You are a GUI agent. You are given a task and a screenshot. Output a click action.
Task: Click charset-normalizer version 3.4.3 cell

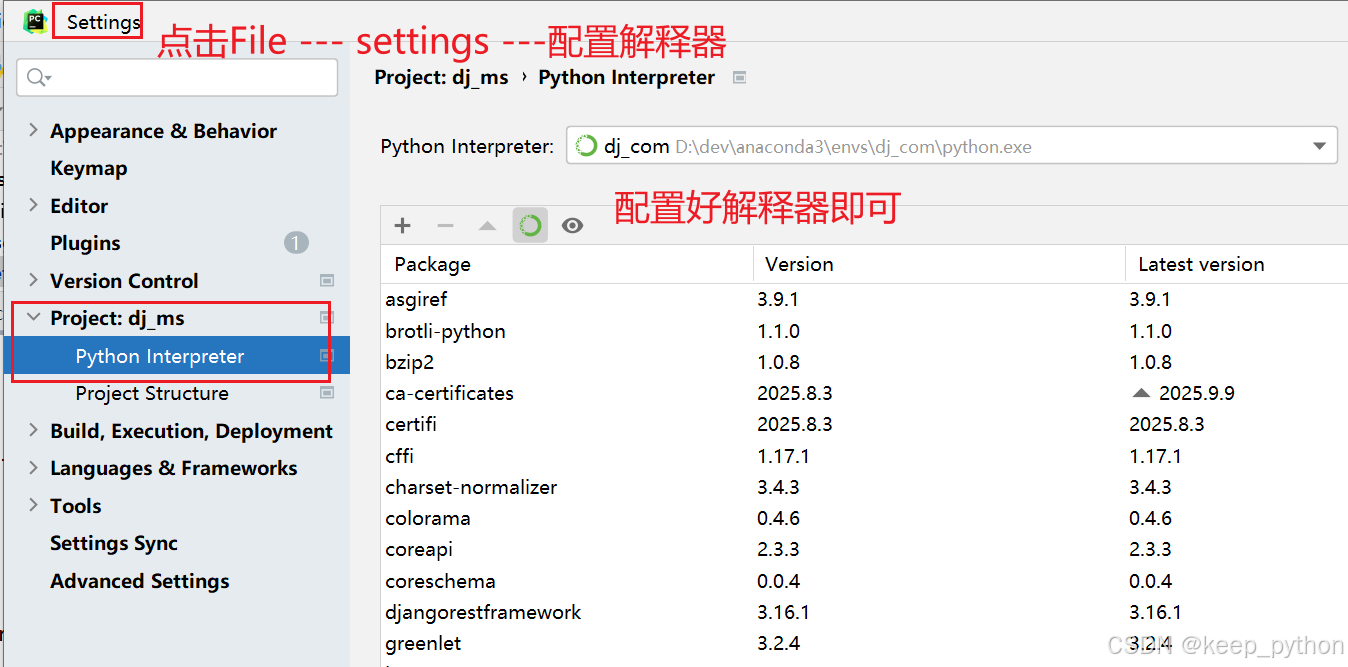click(778, 487)
